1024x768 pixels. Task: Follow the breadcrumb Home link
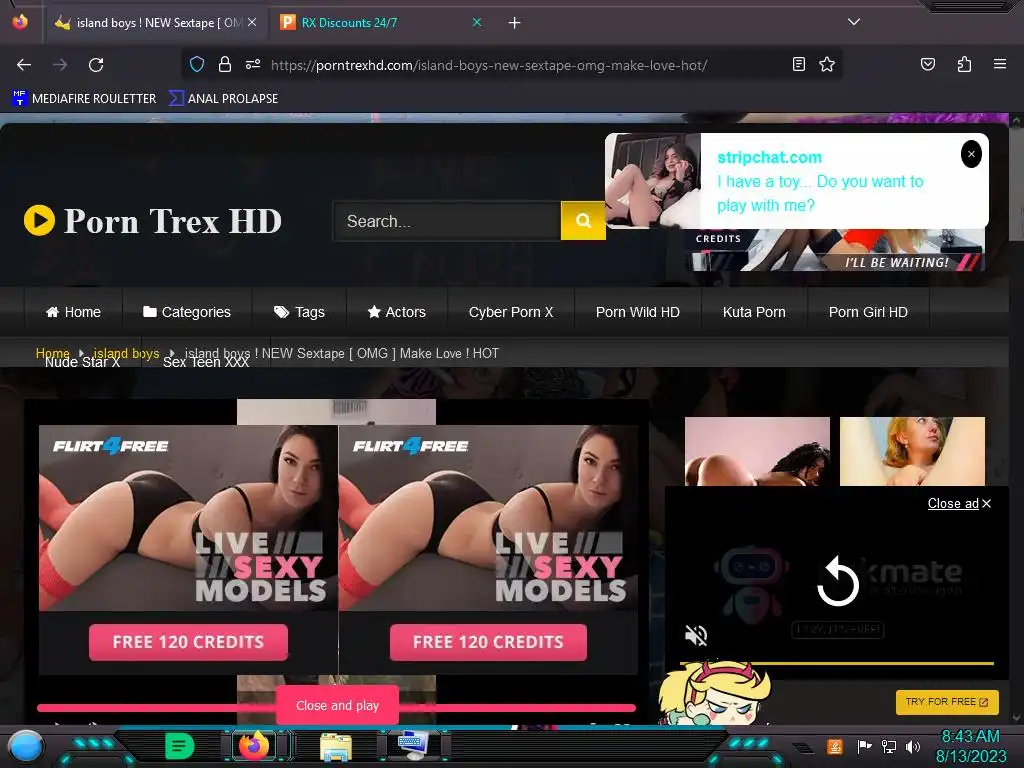(52, 353)
